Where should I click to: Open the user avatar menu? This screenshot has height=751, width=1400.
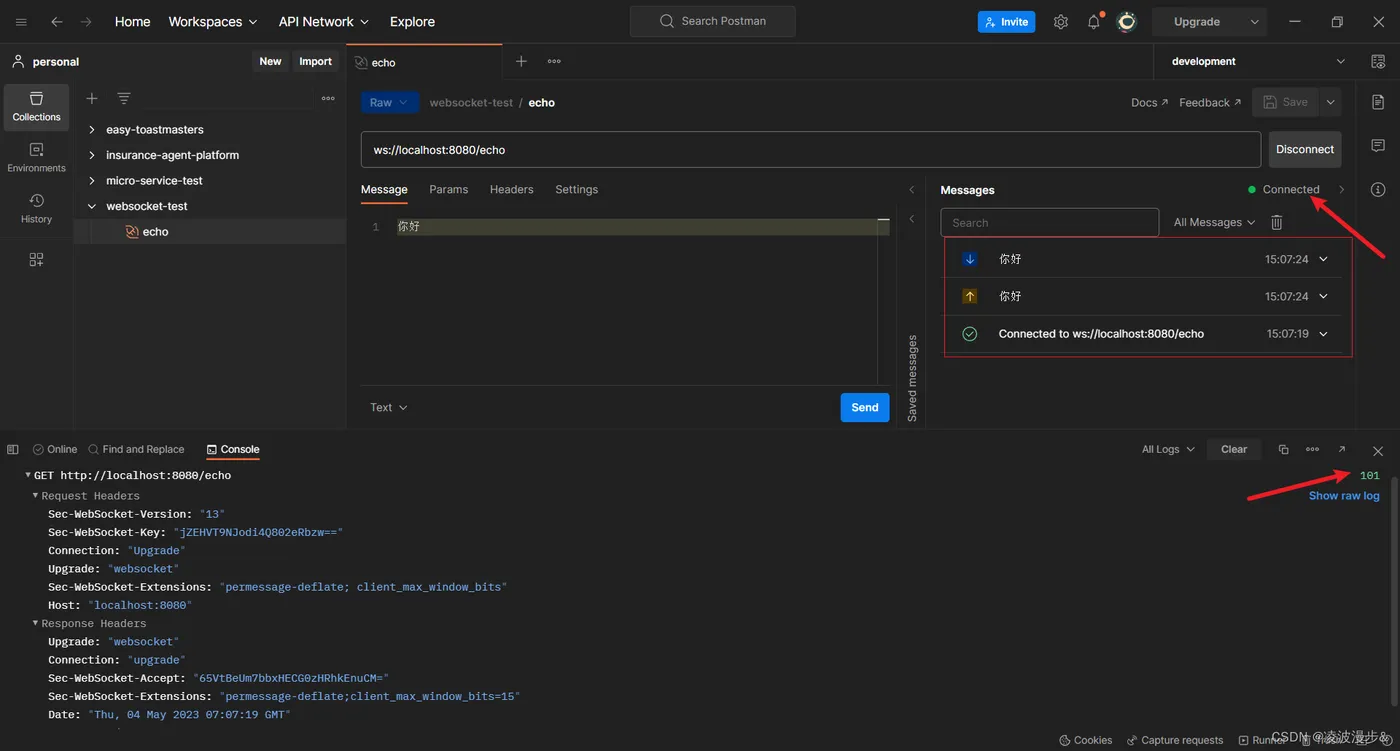point(1127,22)
